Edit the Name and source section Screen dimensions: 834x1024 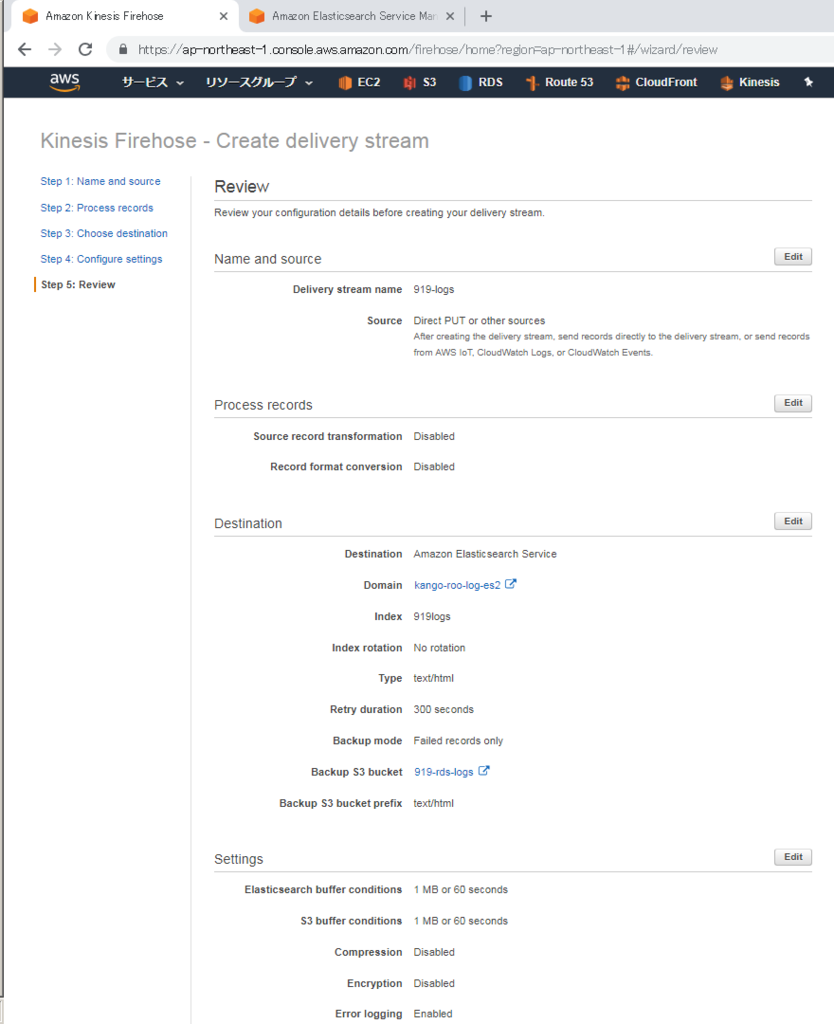click(x=793, y=257)
